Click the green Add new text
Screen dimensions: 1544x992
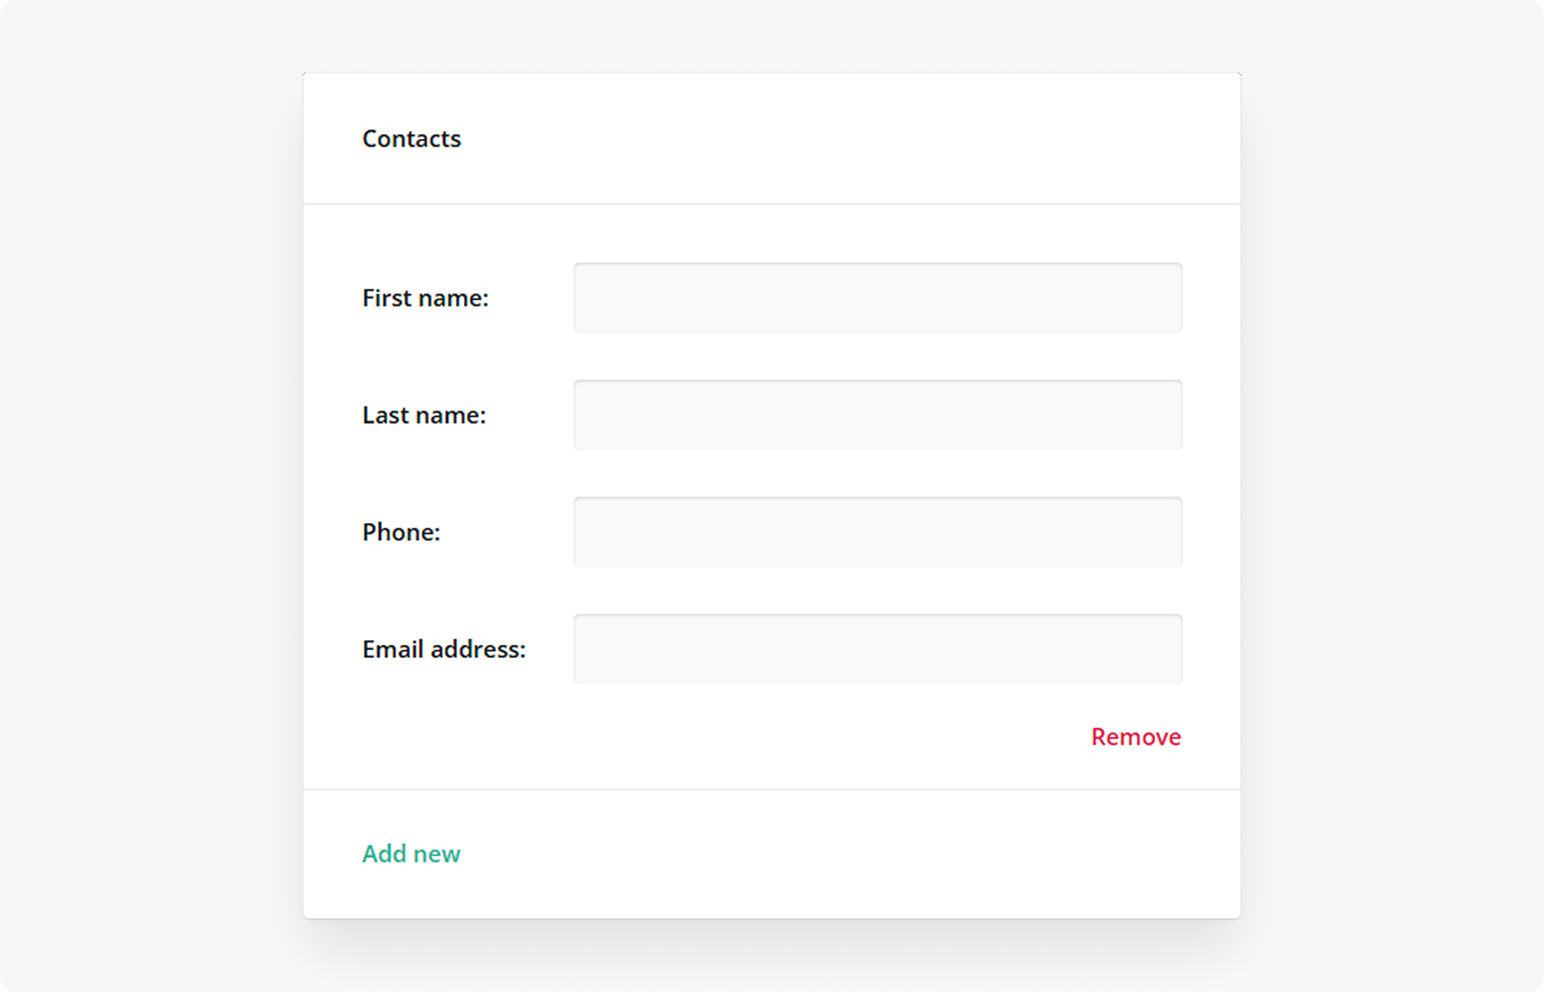click(411, 854)
